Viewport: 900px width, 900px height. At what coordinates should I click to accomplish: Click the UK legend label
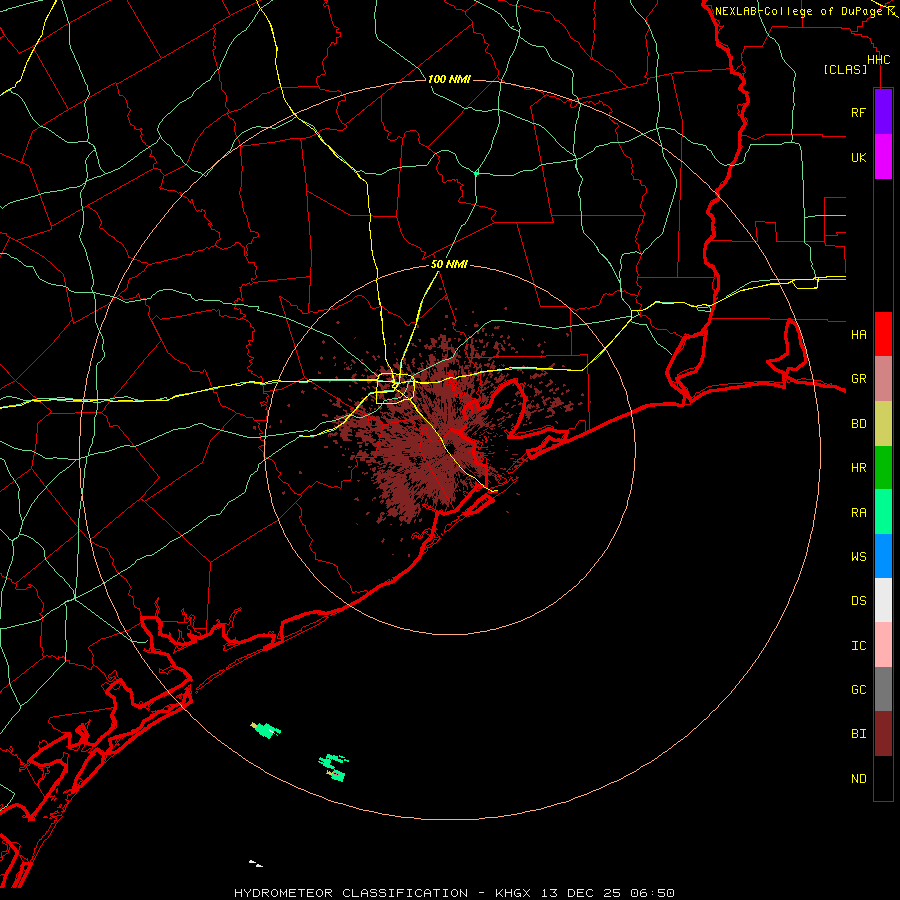(x=858, y=157)
